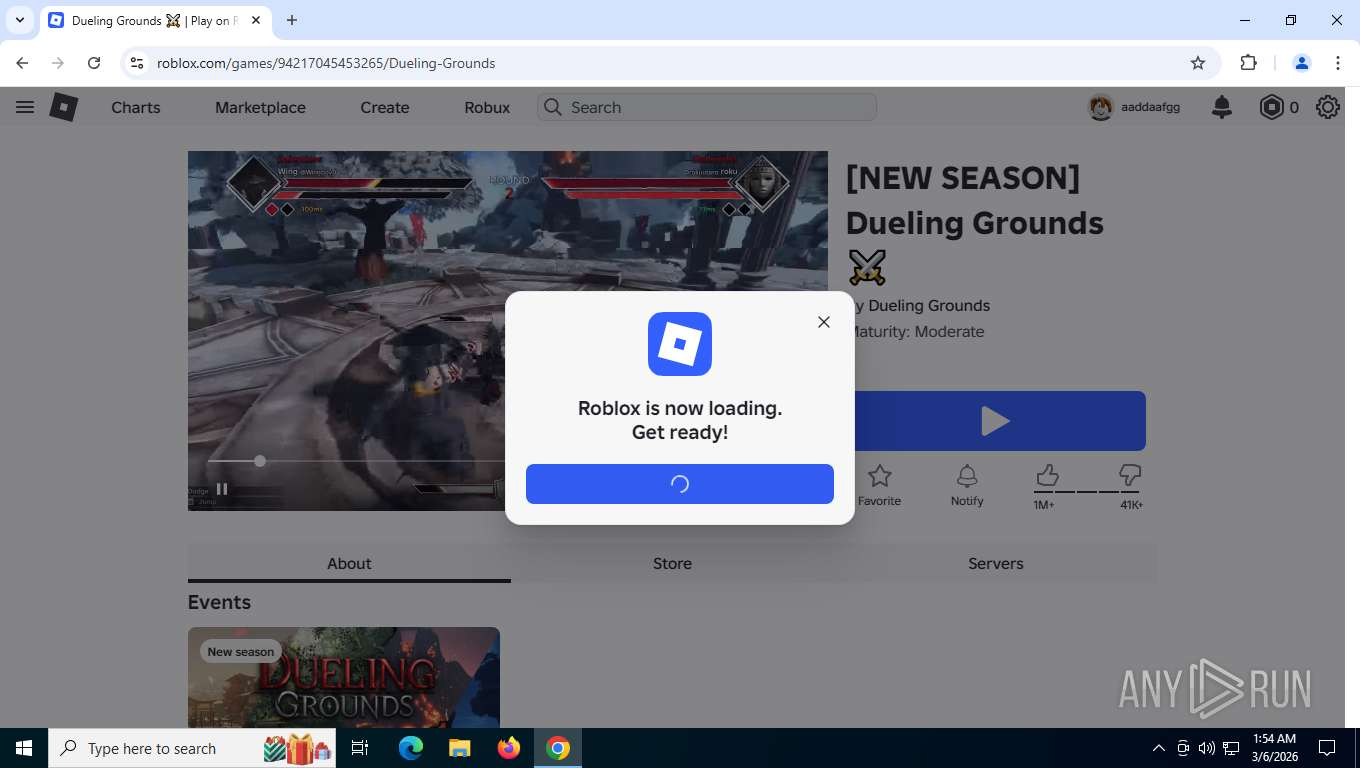Open the aaddaafgg username link

(1151, 107)
